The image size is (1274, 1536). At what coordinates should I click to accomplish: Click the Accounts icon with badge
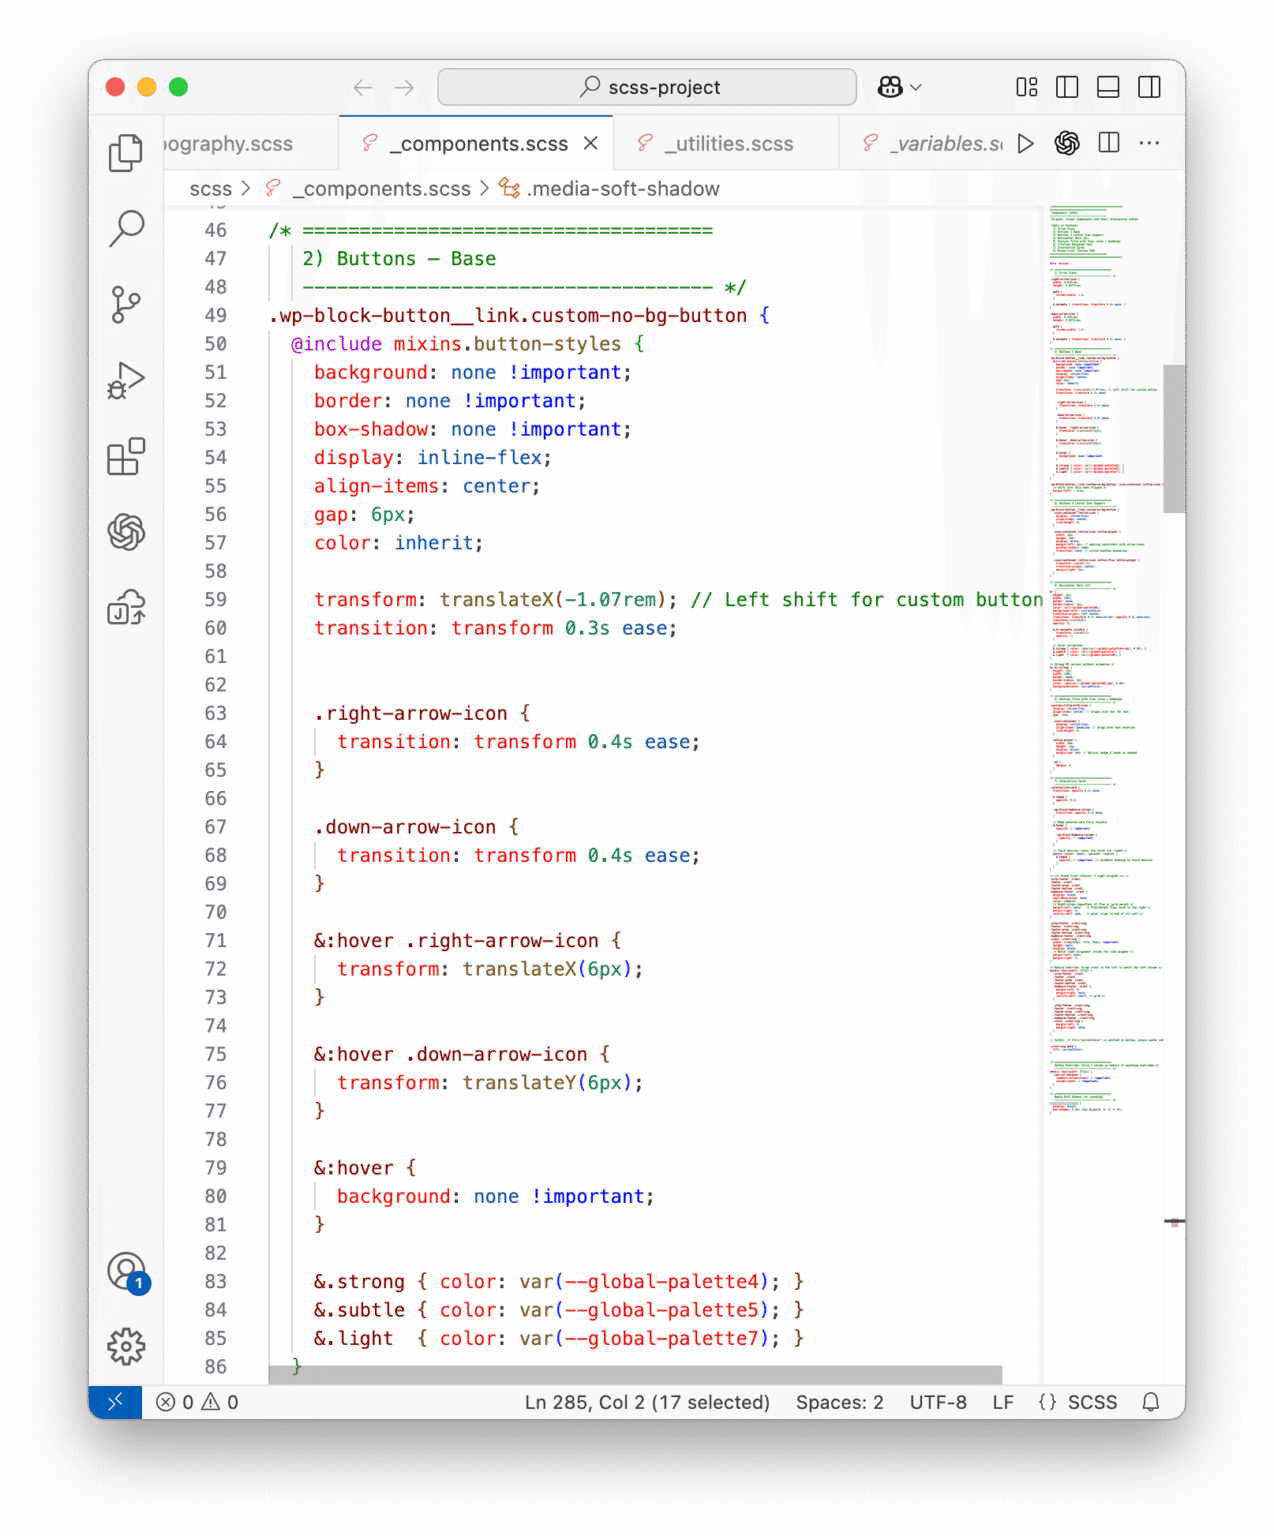coord(126,1272)
